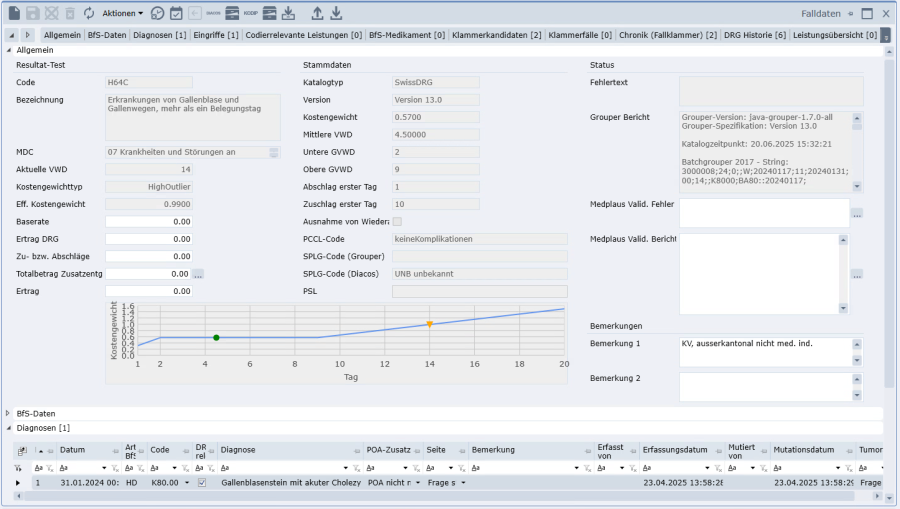Click the new document icon

pos(14,13)
